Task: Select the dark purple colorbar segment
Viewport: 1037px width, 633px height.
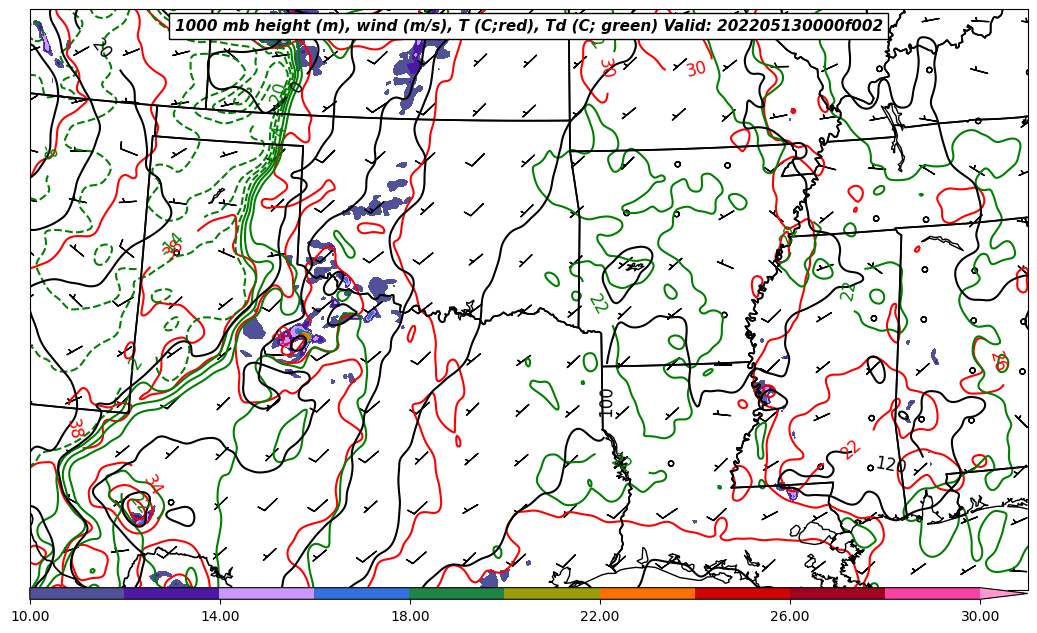Action: tap(171, 593)
